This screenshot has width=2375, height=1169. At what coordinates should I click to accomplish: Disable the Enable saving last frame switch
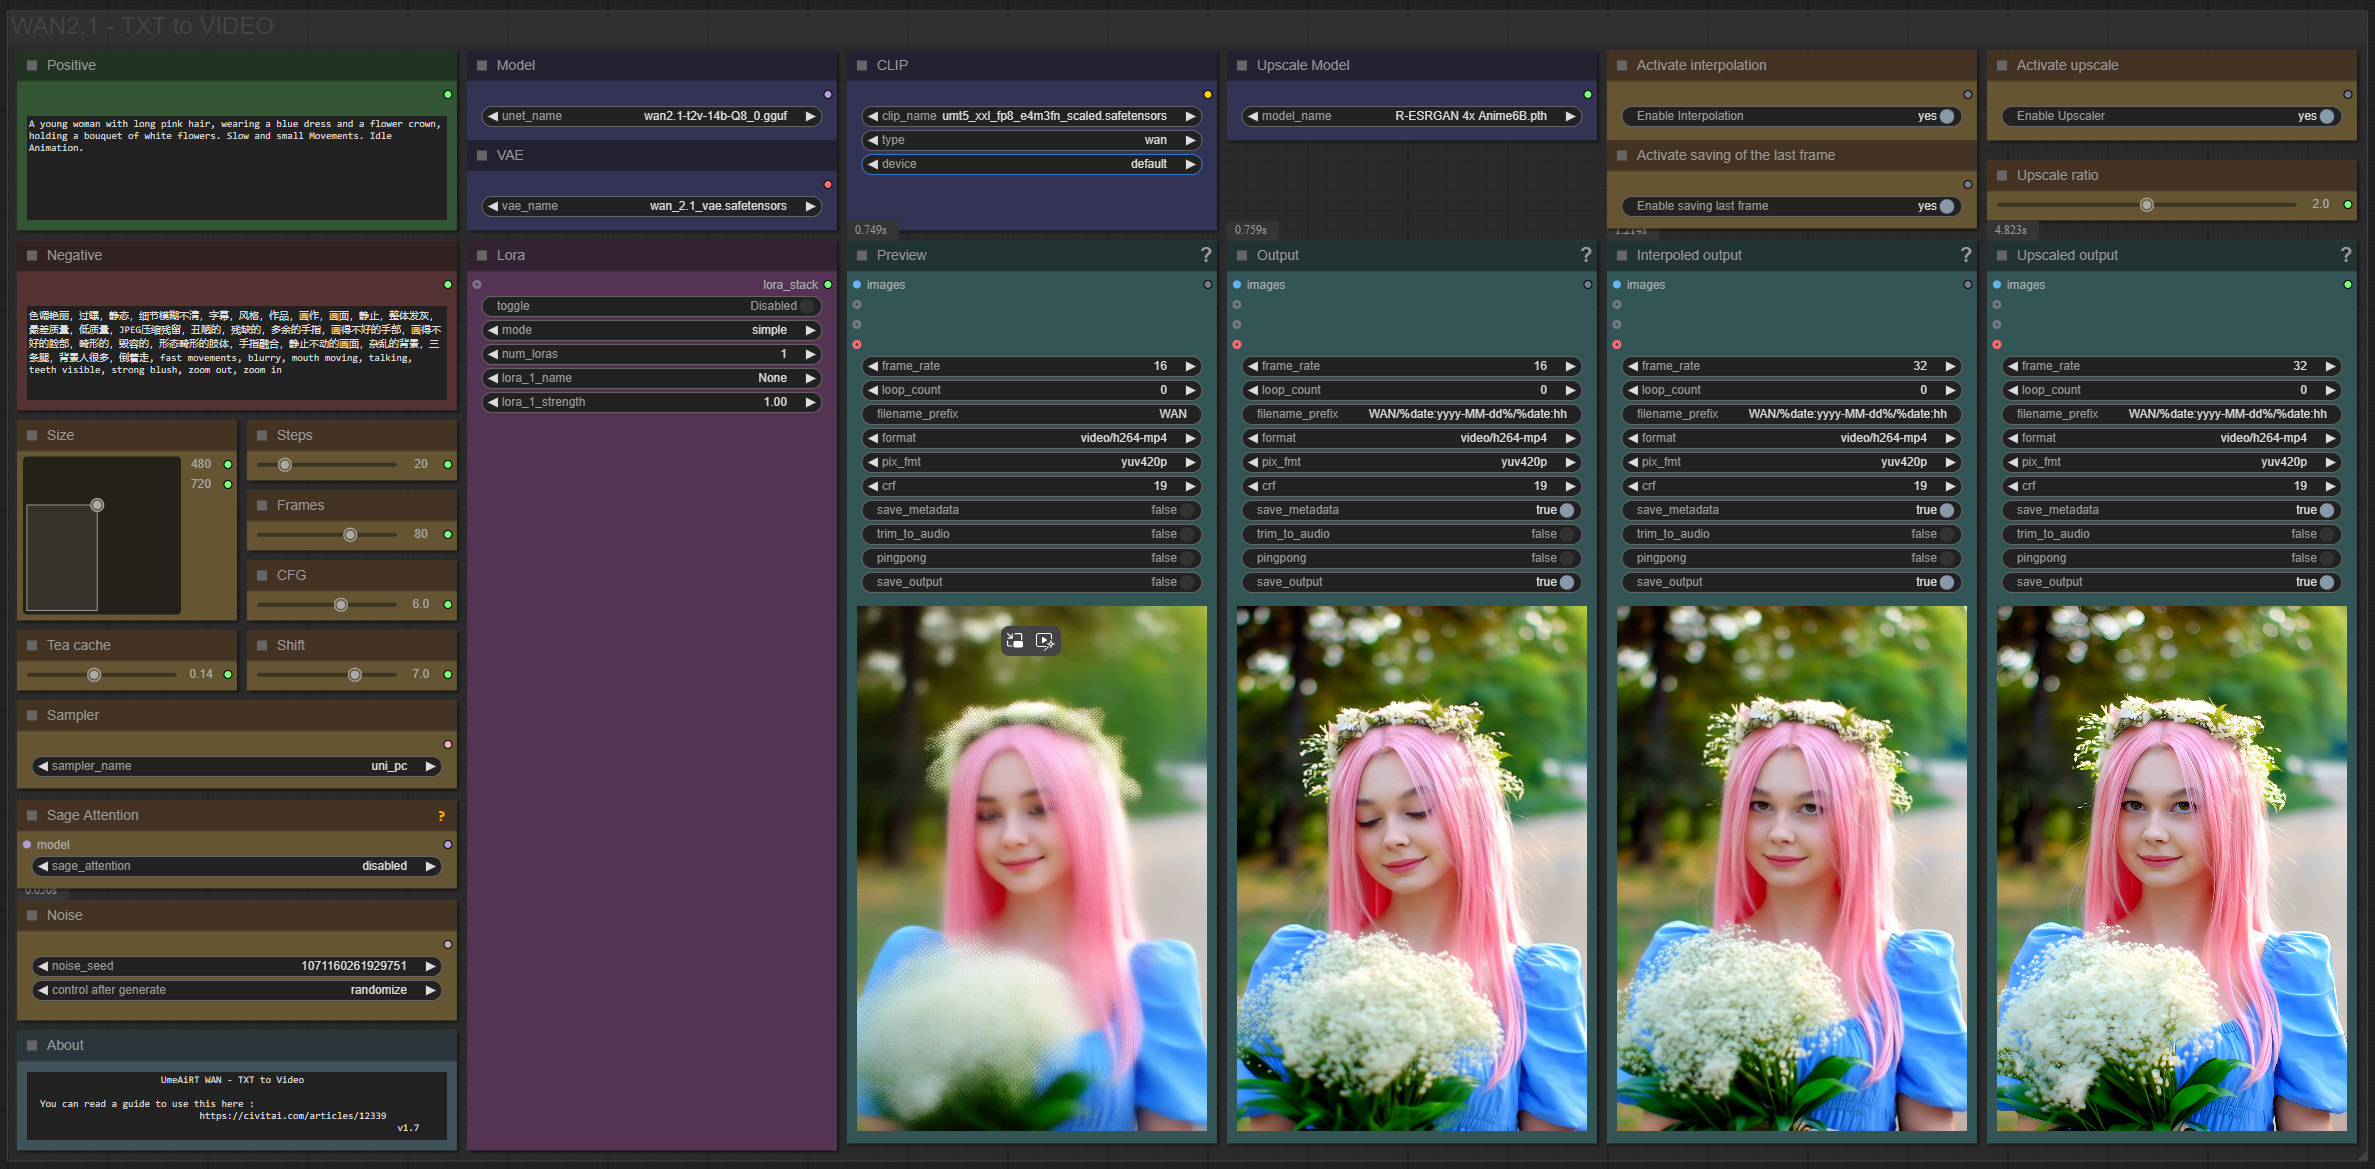point(1946,206)
